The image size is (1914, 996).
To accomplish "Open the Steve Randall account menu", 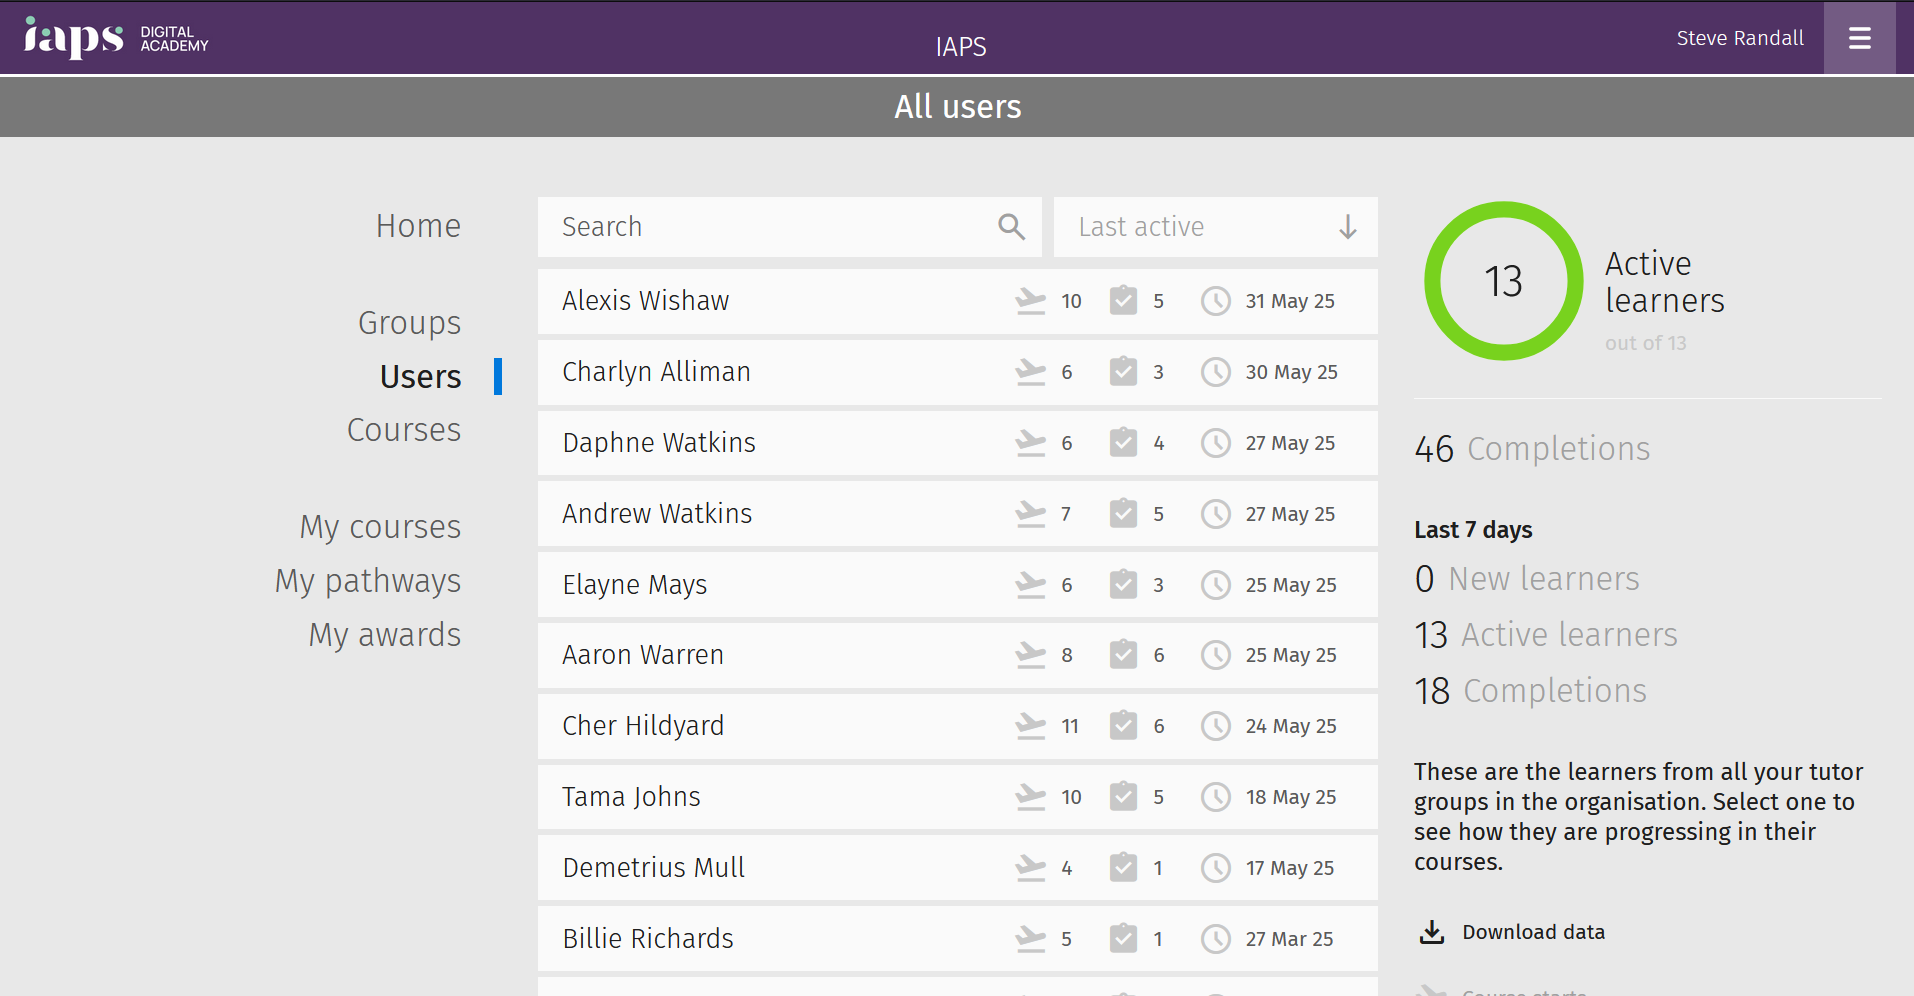I will point(1740,38).
